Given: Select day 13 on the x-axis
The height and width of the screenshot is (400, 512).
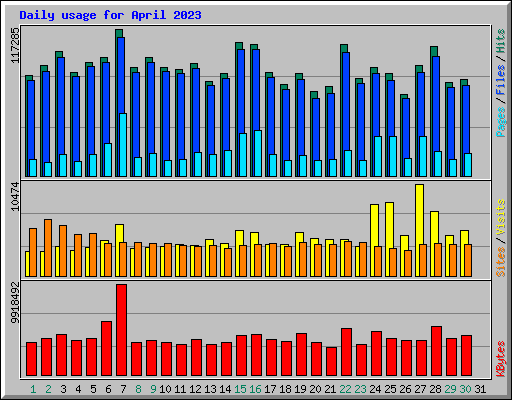Looking at the screenshot, I should coord(210,389).
